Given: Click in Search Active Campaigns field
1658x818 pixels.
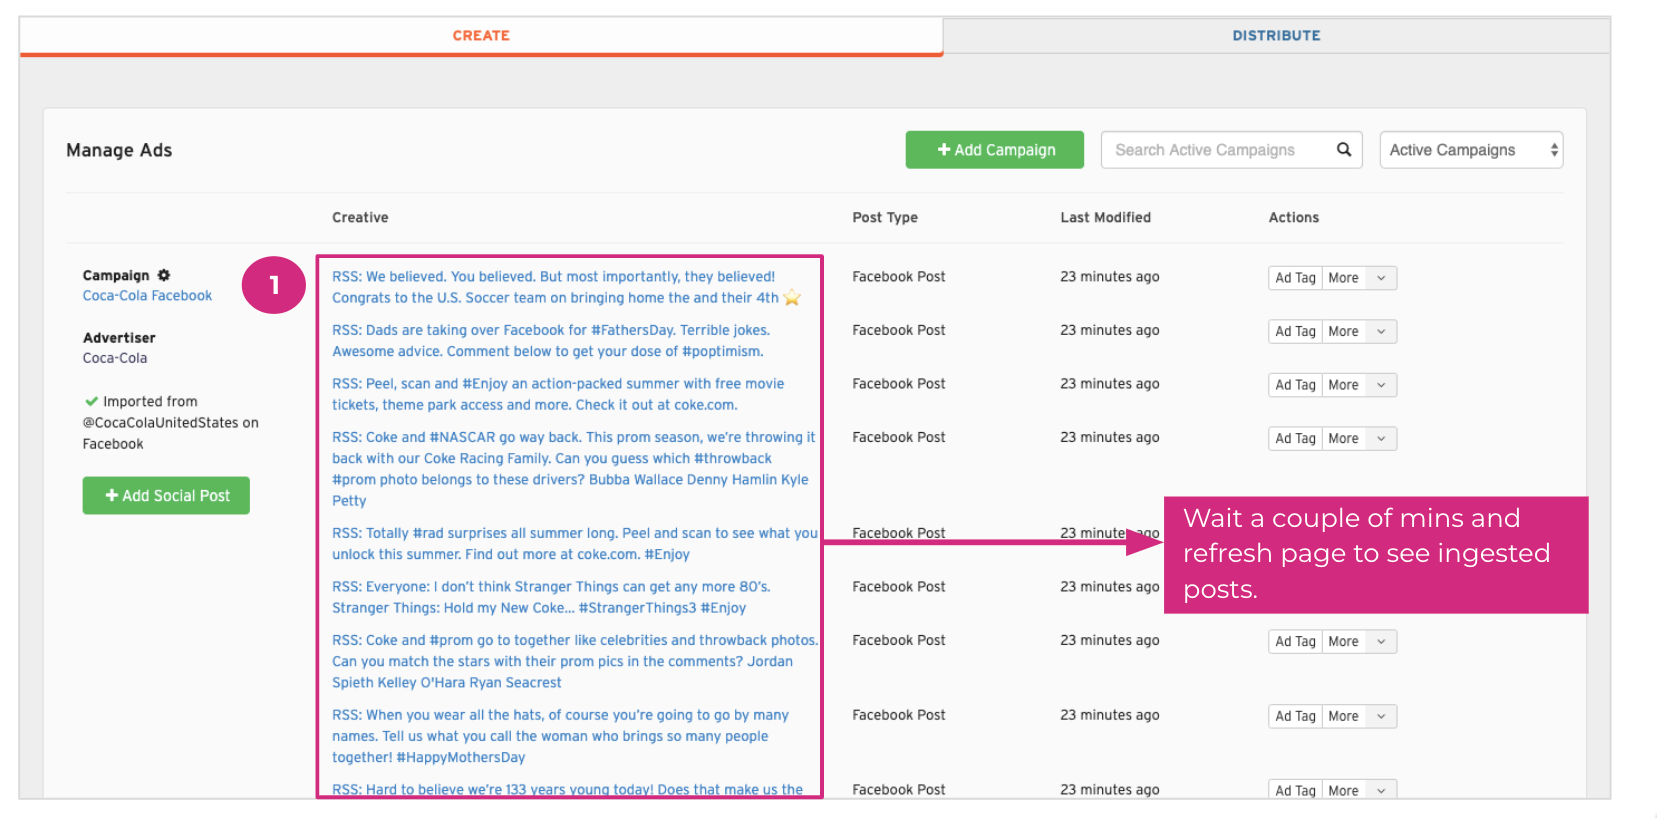Looking at the screenshot, I should pyautogui.click(x=1218, y=150).
